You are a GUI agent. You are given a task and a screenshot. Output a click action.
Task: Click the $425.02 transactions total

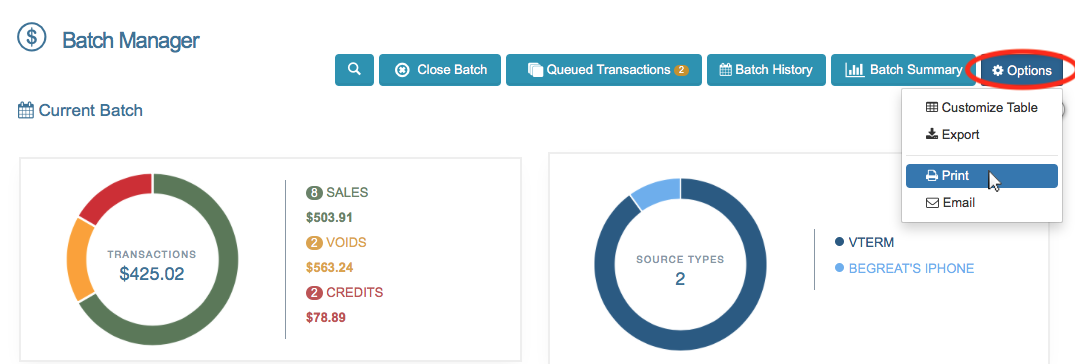tap(152, 274)
